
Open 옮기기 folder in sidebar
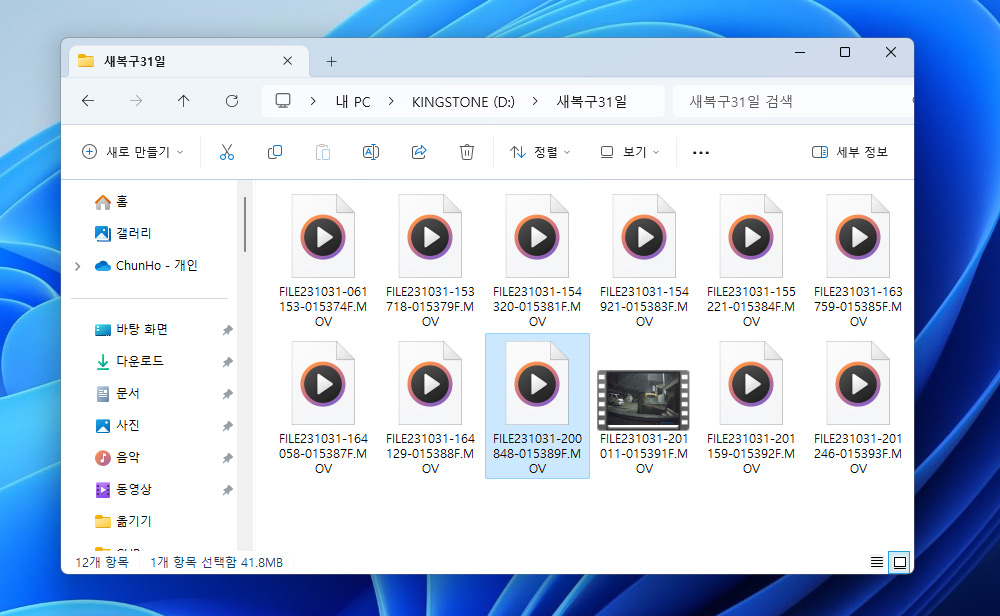point(123,521)
